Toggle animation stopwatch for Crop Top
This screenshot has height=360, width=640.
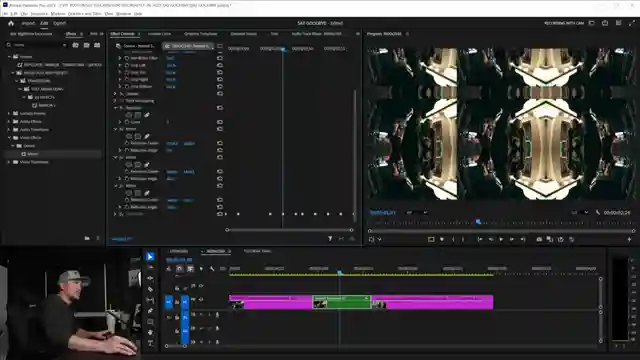[127, 72]
